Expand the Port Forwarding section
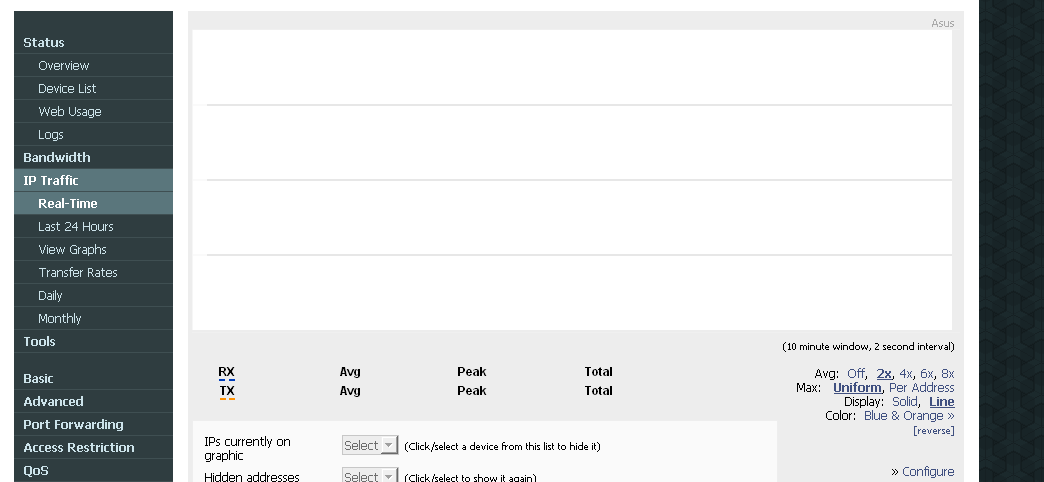 (73, 425)
